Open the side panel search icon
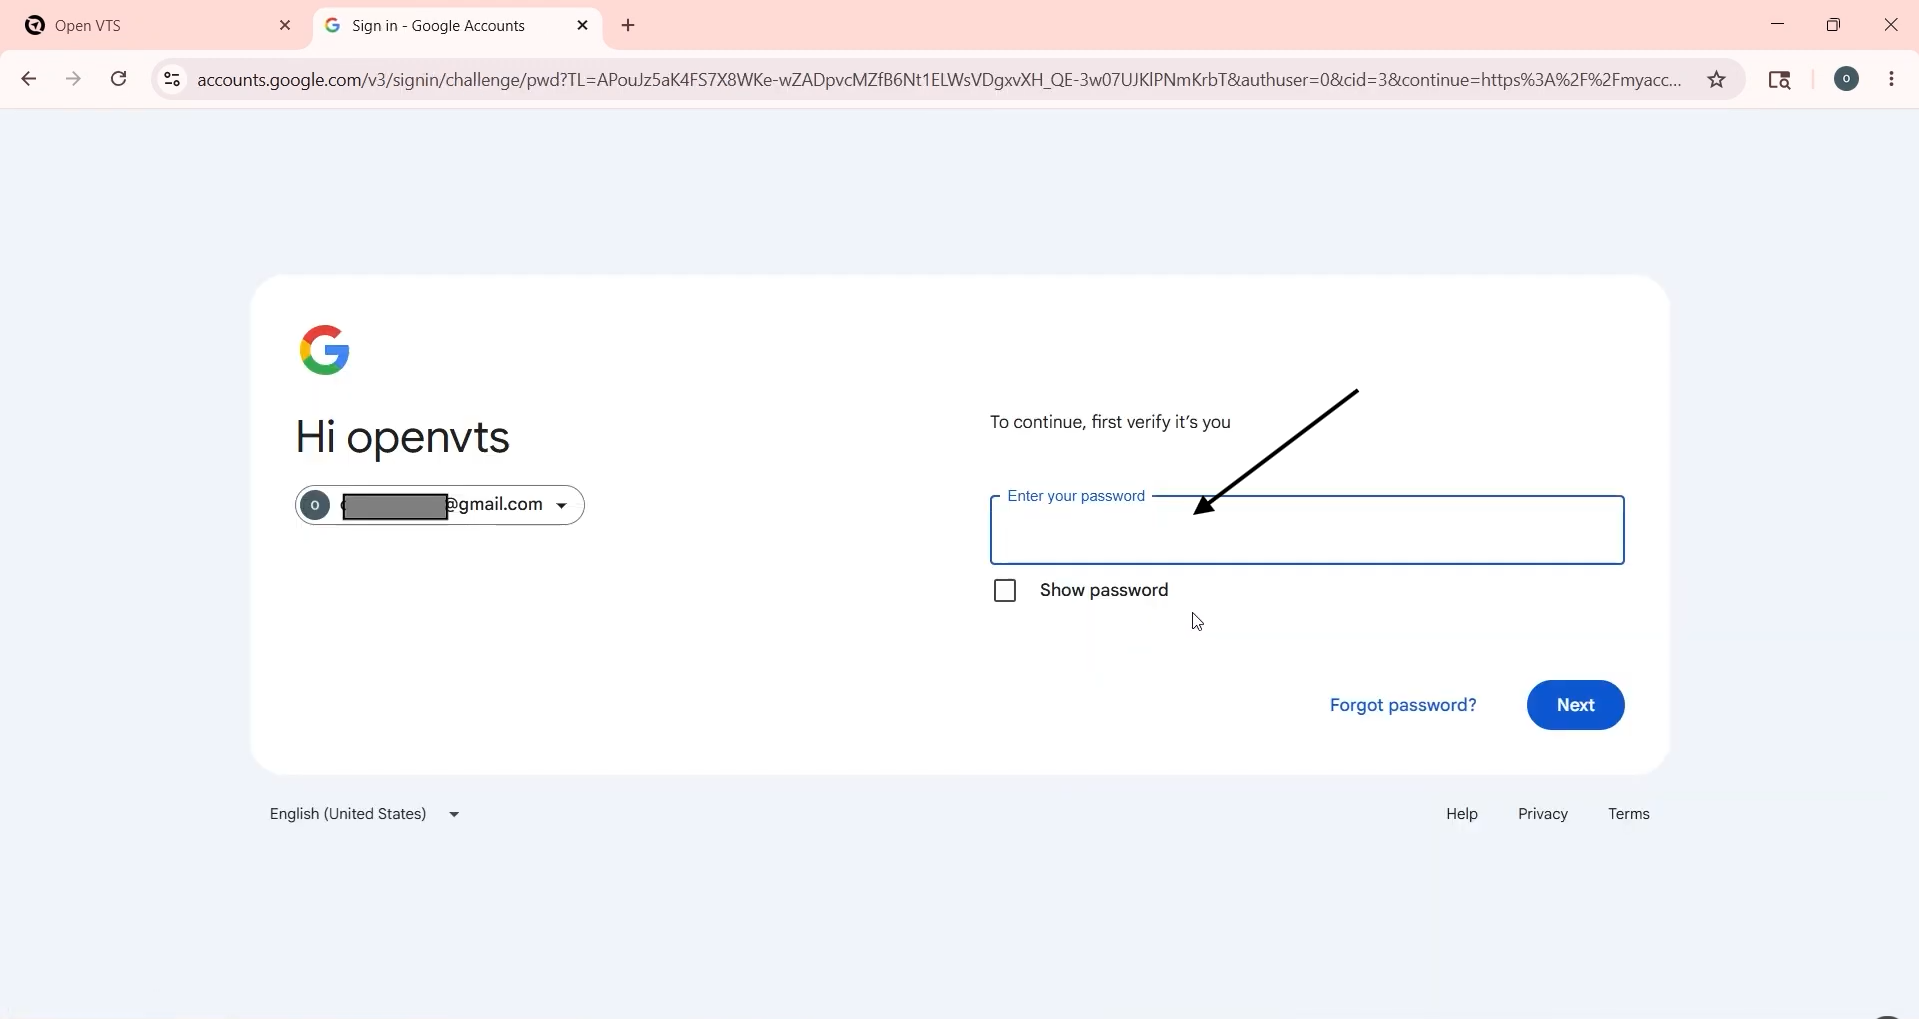 pyautogui.click(x=1781, y=80)
